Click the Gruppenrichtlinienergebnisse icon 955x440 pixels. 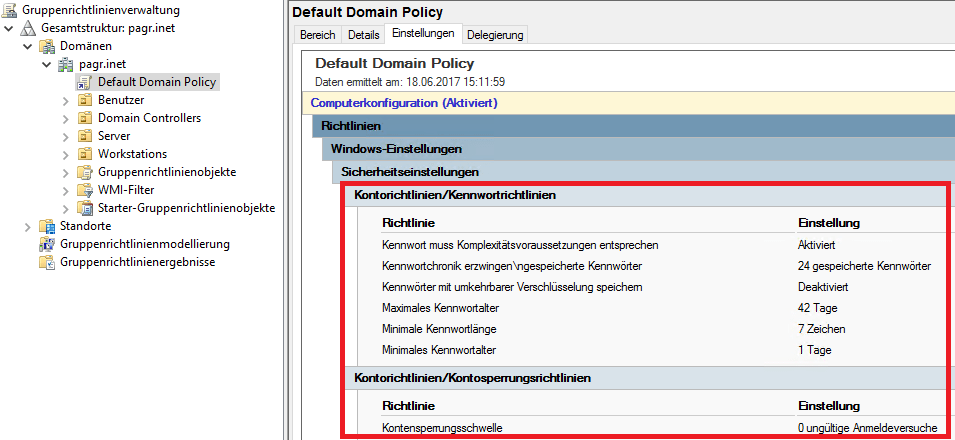point(46,262)
